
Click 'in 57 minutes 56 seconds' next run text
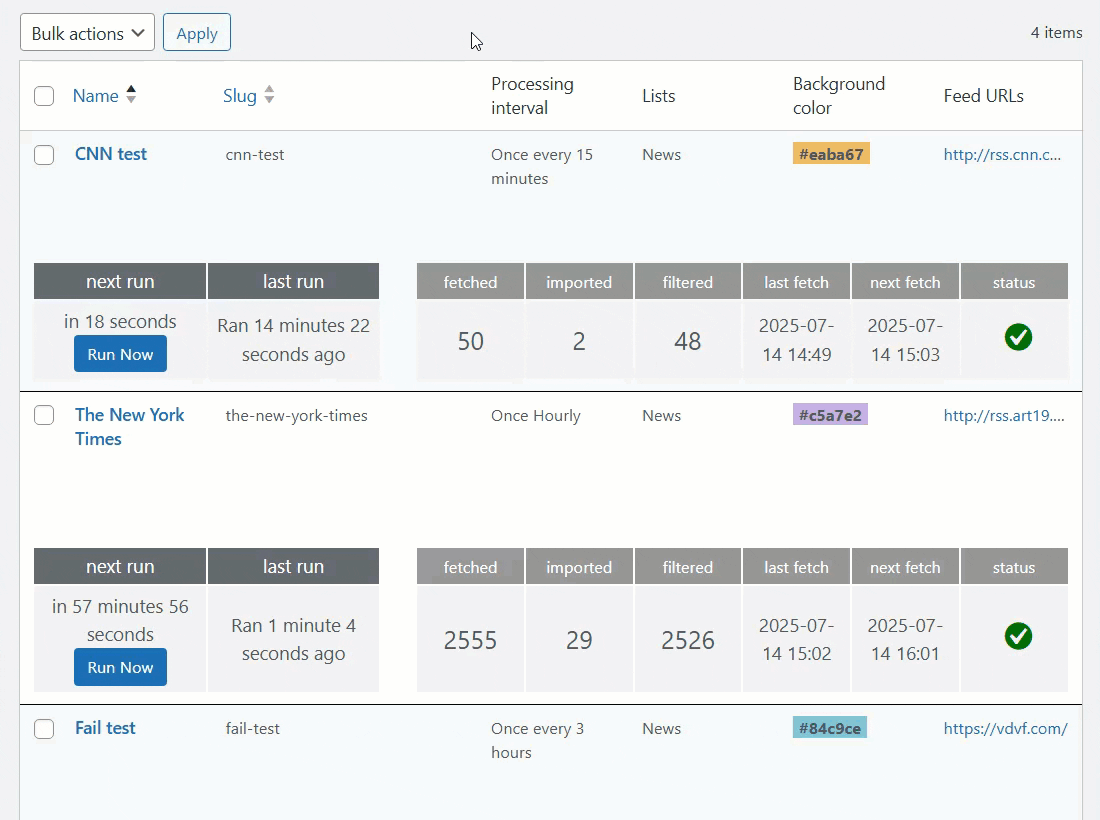[x=120, y=620]
